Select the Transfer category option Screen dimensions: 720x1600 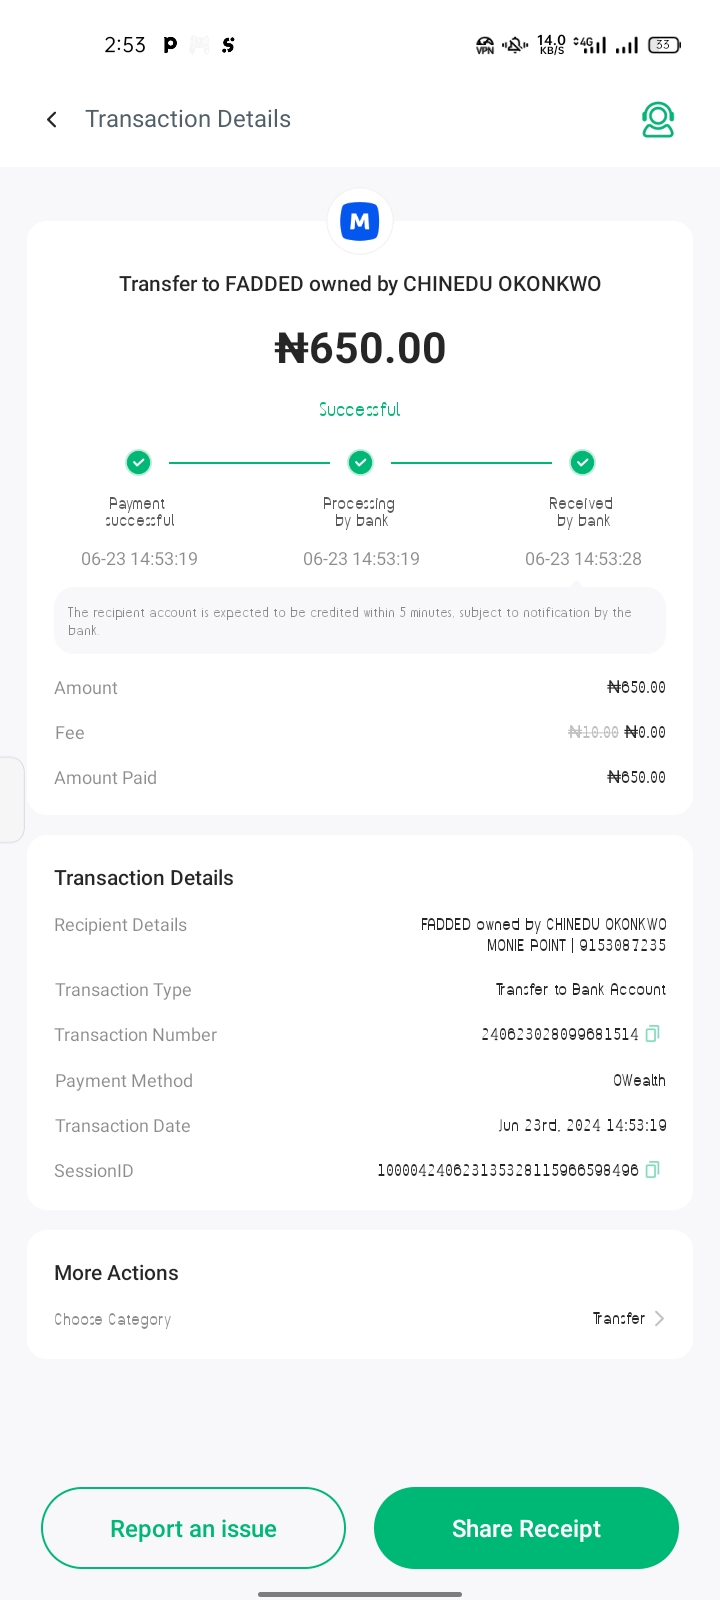coord(618,1319)
